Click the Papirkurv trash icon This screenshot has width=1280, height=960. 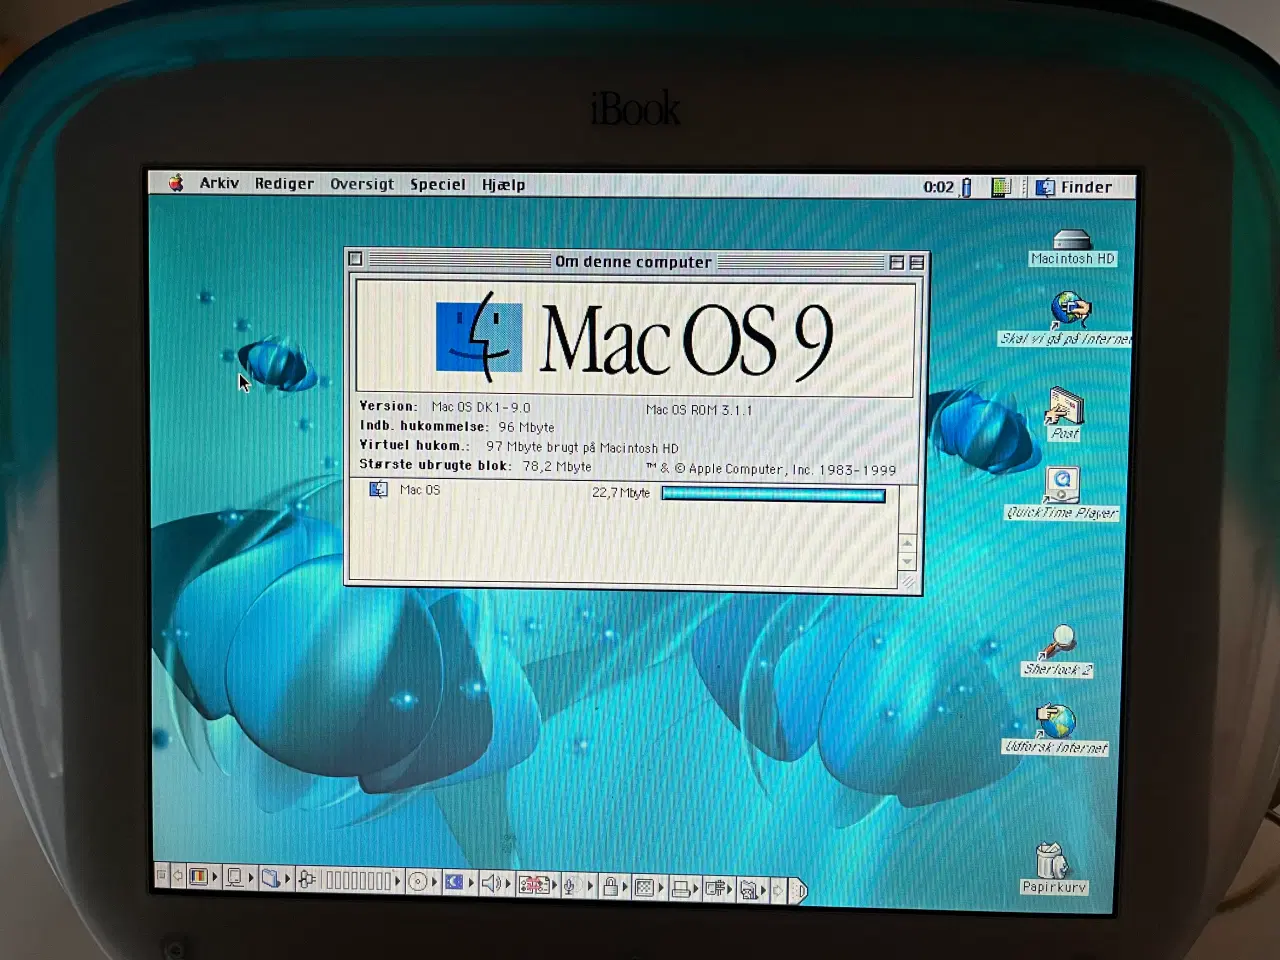pos(1050,861)
